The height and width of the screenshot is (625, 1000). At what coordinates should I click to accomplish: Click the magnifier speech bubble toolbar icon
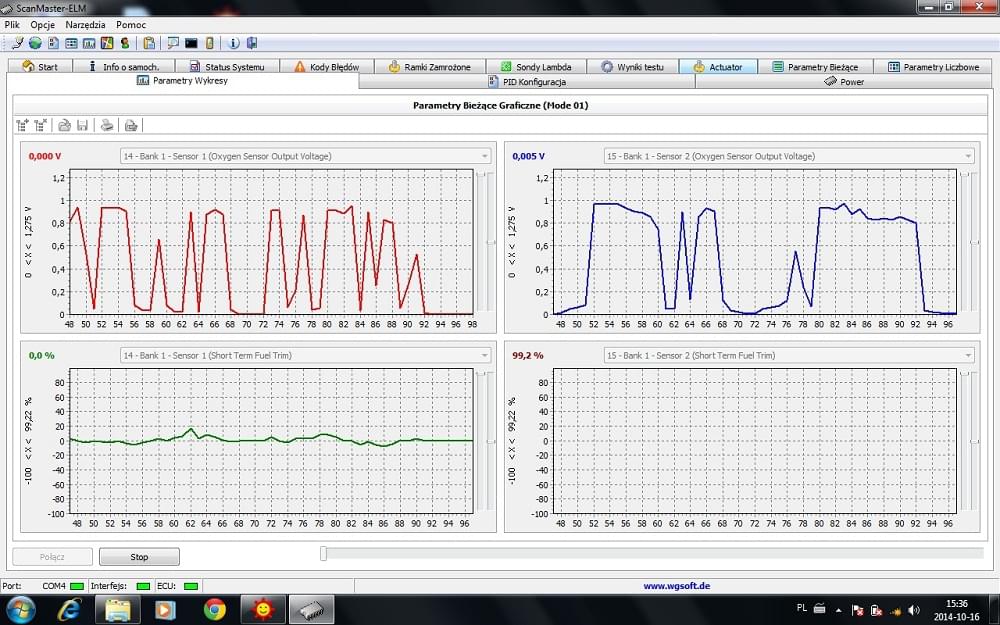tap(173, 43)
